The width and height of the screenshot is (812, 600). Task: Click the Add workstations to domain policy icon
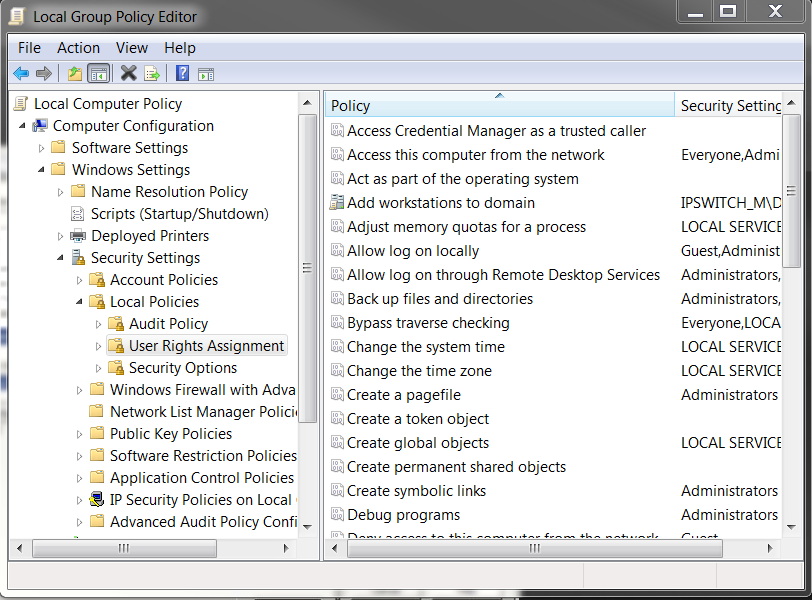[x=337, y=202]
